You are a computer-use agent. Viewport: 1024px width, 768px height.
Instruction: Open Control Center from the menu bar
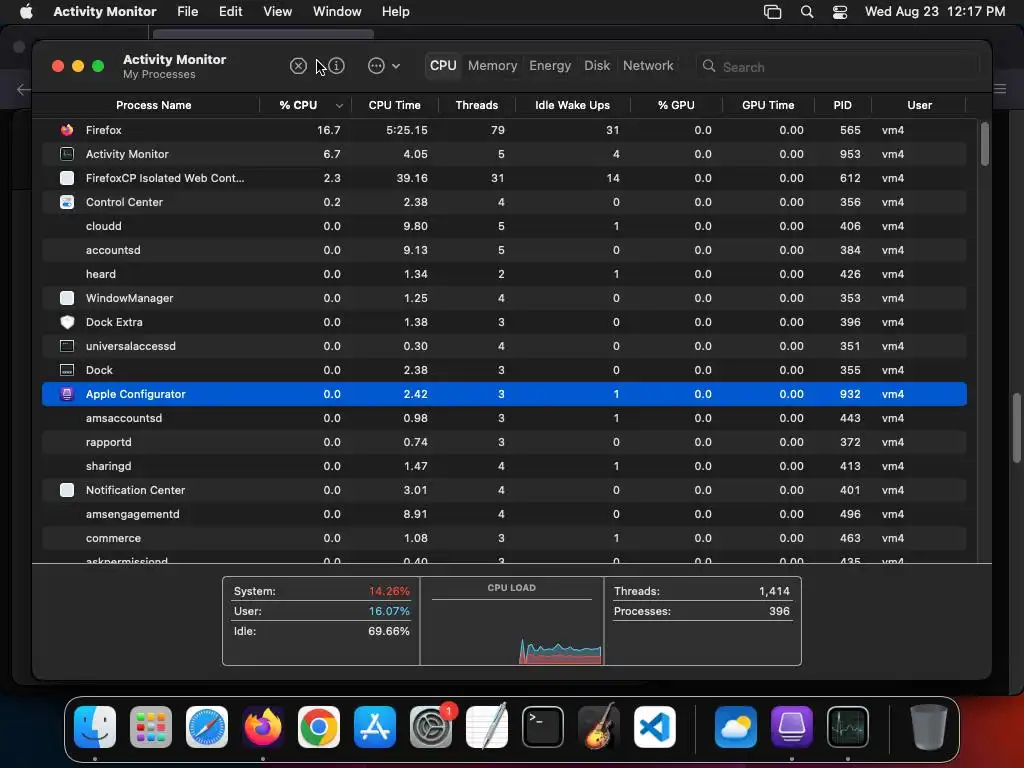[x=840, y=12]
